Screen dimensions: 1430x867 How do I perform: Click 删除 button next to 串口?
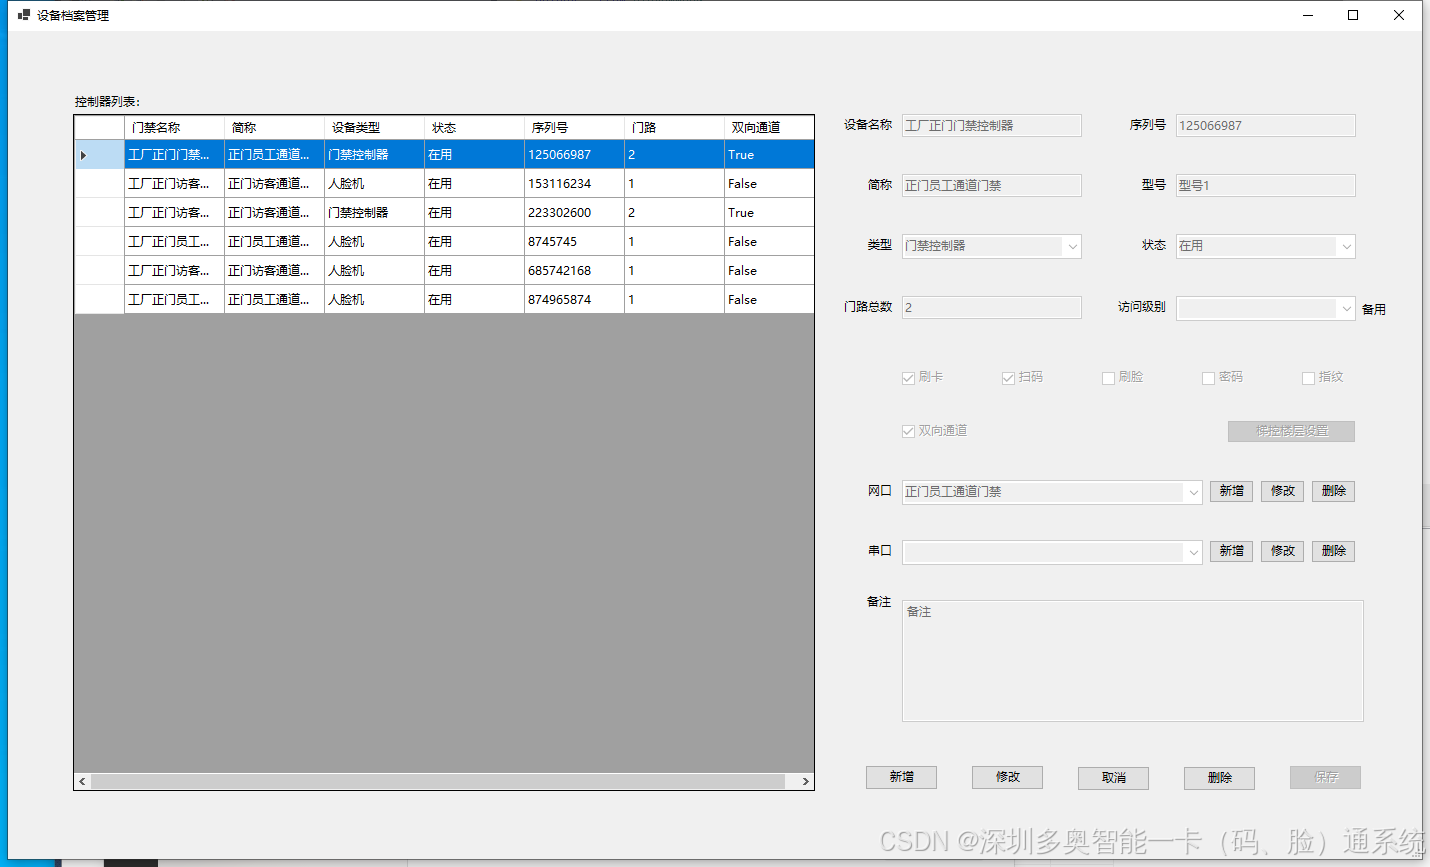[1333, 551]
